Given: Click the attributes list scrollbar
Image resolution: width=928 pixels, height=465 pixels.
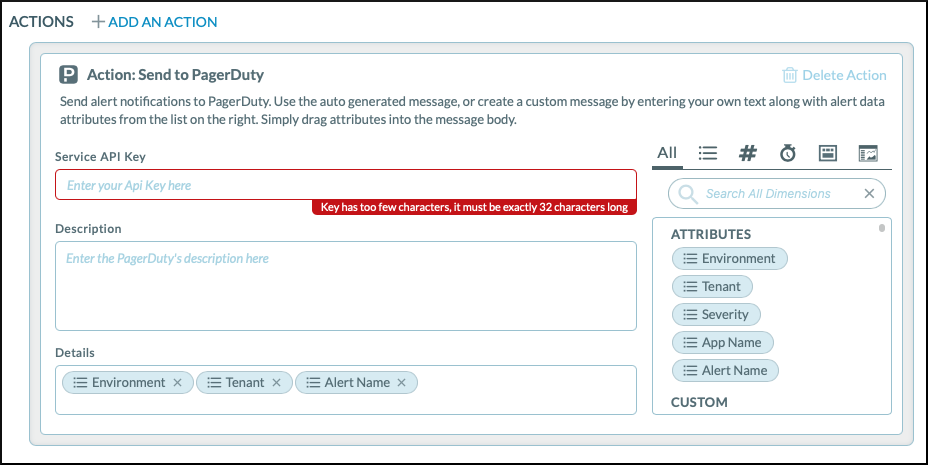Looking at the screenshot, I should tap(882, 229).
